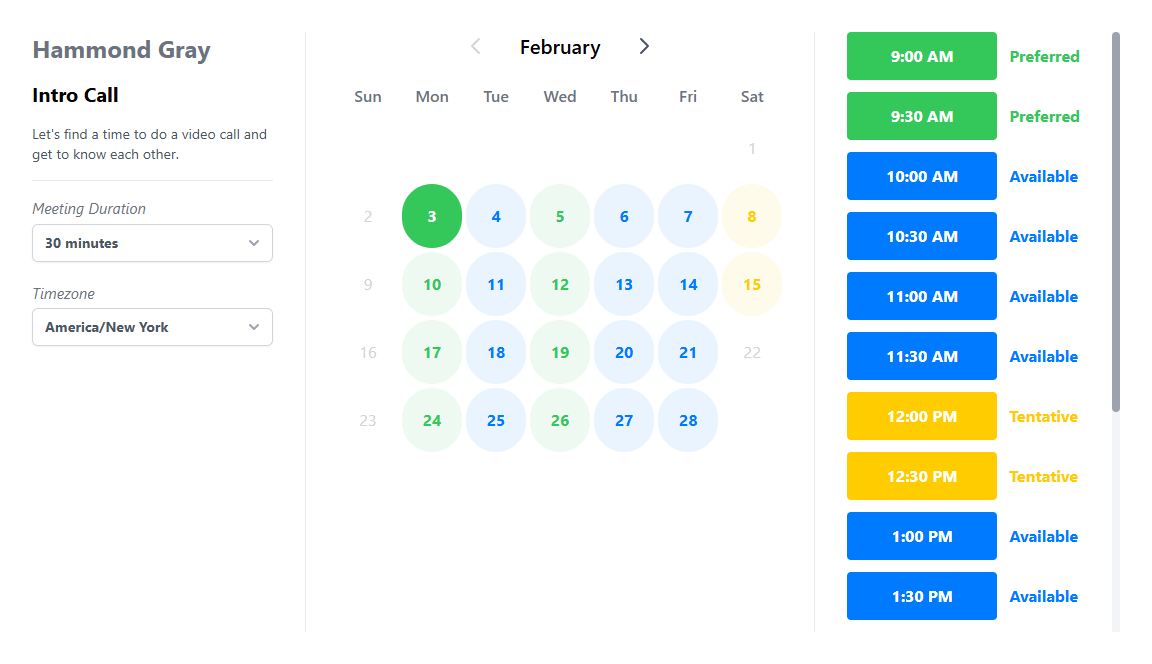
Task: Select Tuesday February 4
Action: (x=496, y=216)
